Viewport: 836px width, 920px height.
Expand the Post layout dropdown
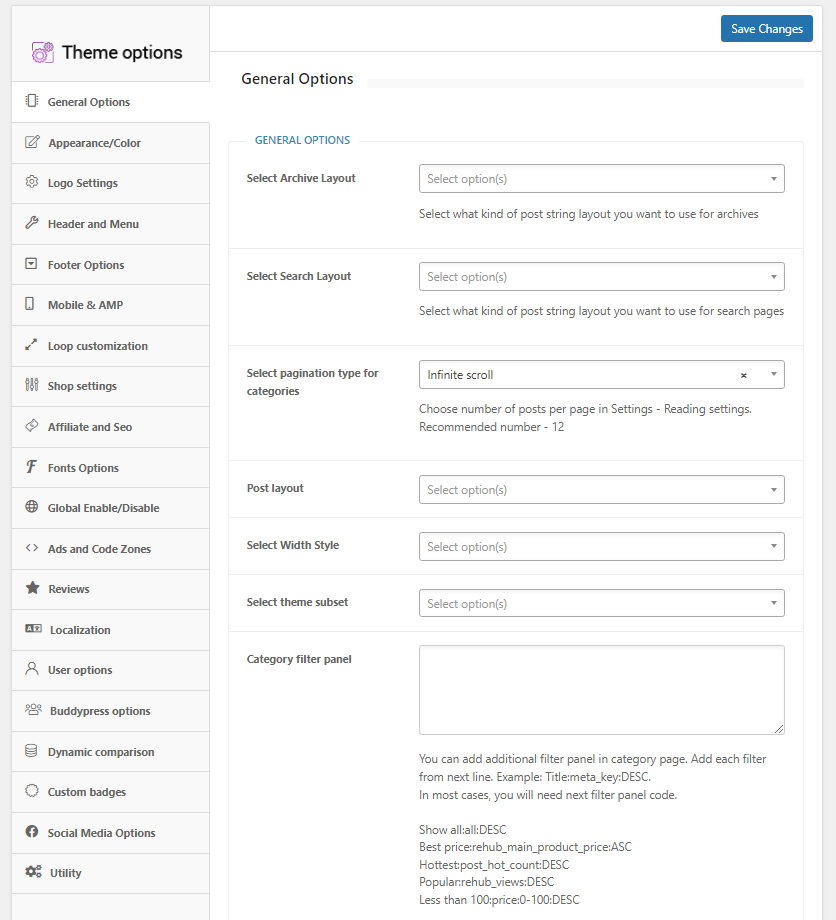tap(601, 489)
